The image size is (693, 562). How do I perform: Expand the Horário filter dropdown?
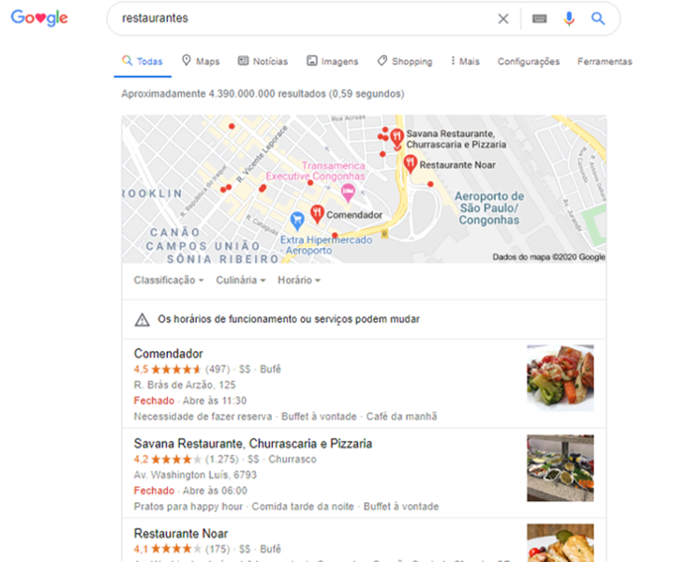pos(299,280)
